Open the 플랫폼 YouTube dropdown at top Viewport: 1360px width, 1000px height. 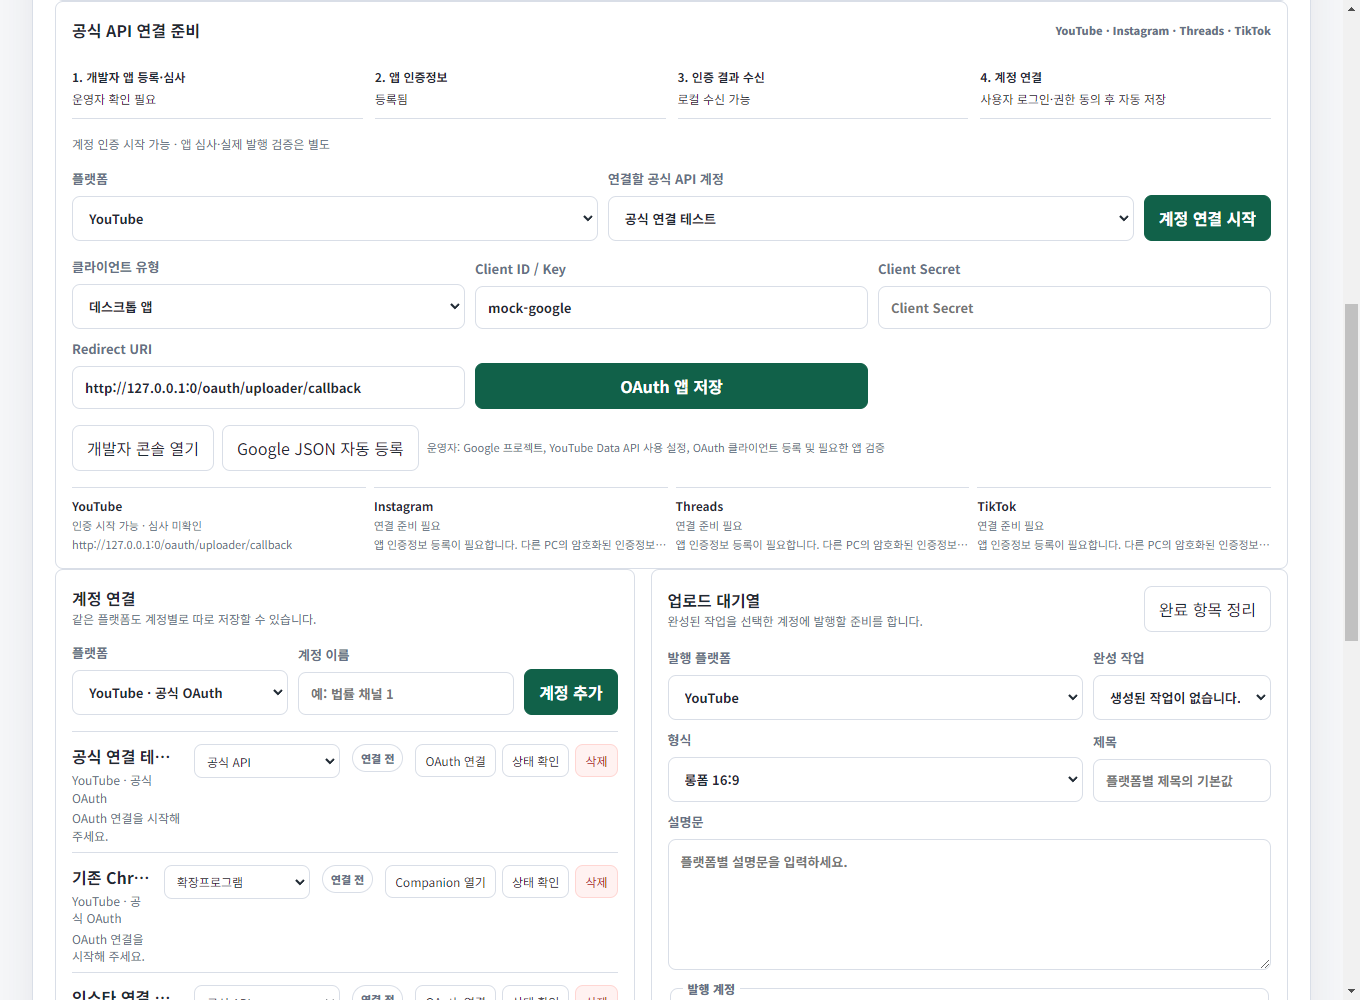335,219
